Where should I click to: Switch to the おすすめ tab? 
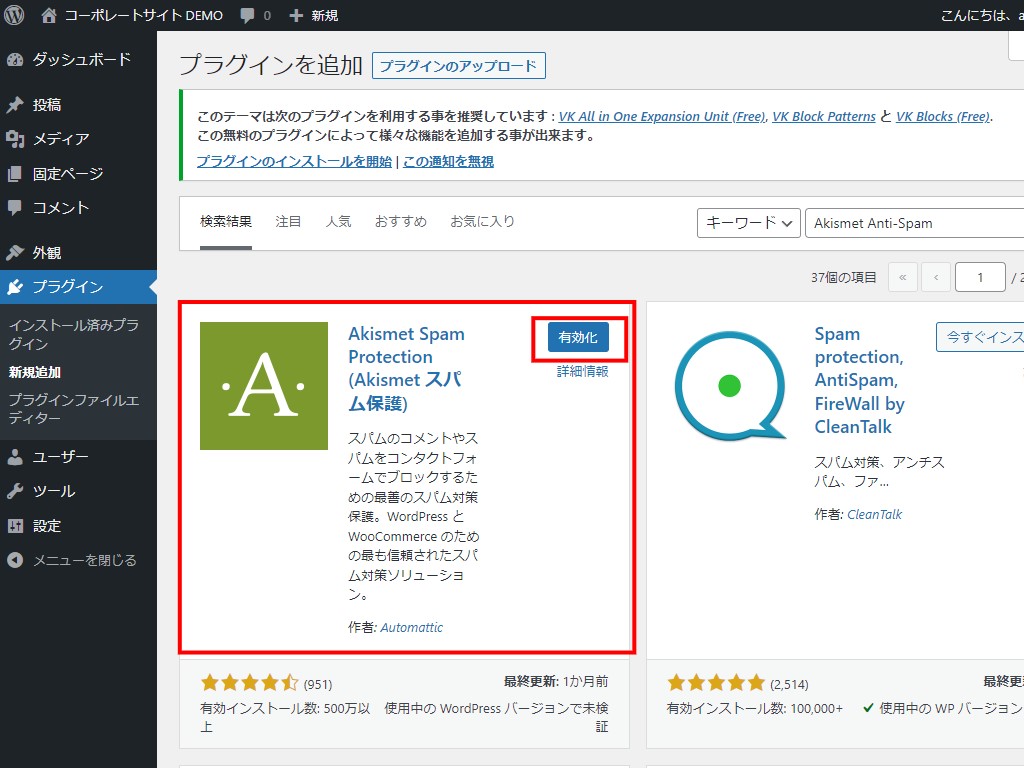point(400,221)
